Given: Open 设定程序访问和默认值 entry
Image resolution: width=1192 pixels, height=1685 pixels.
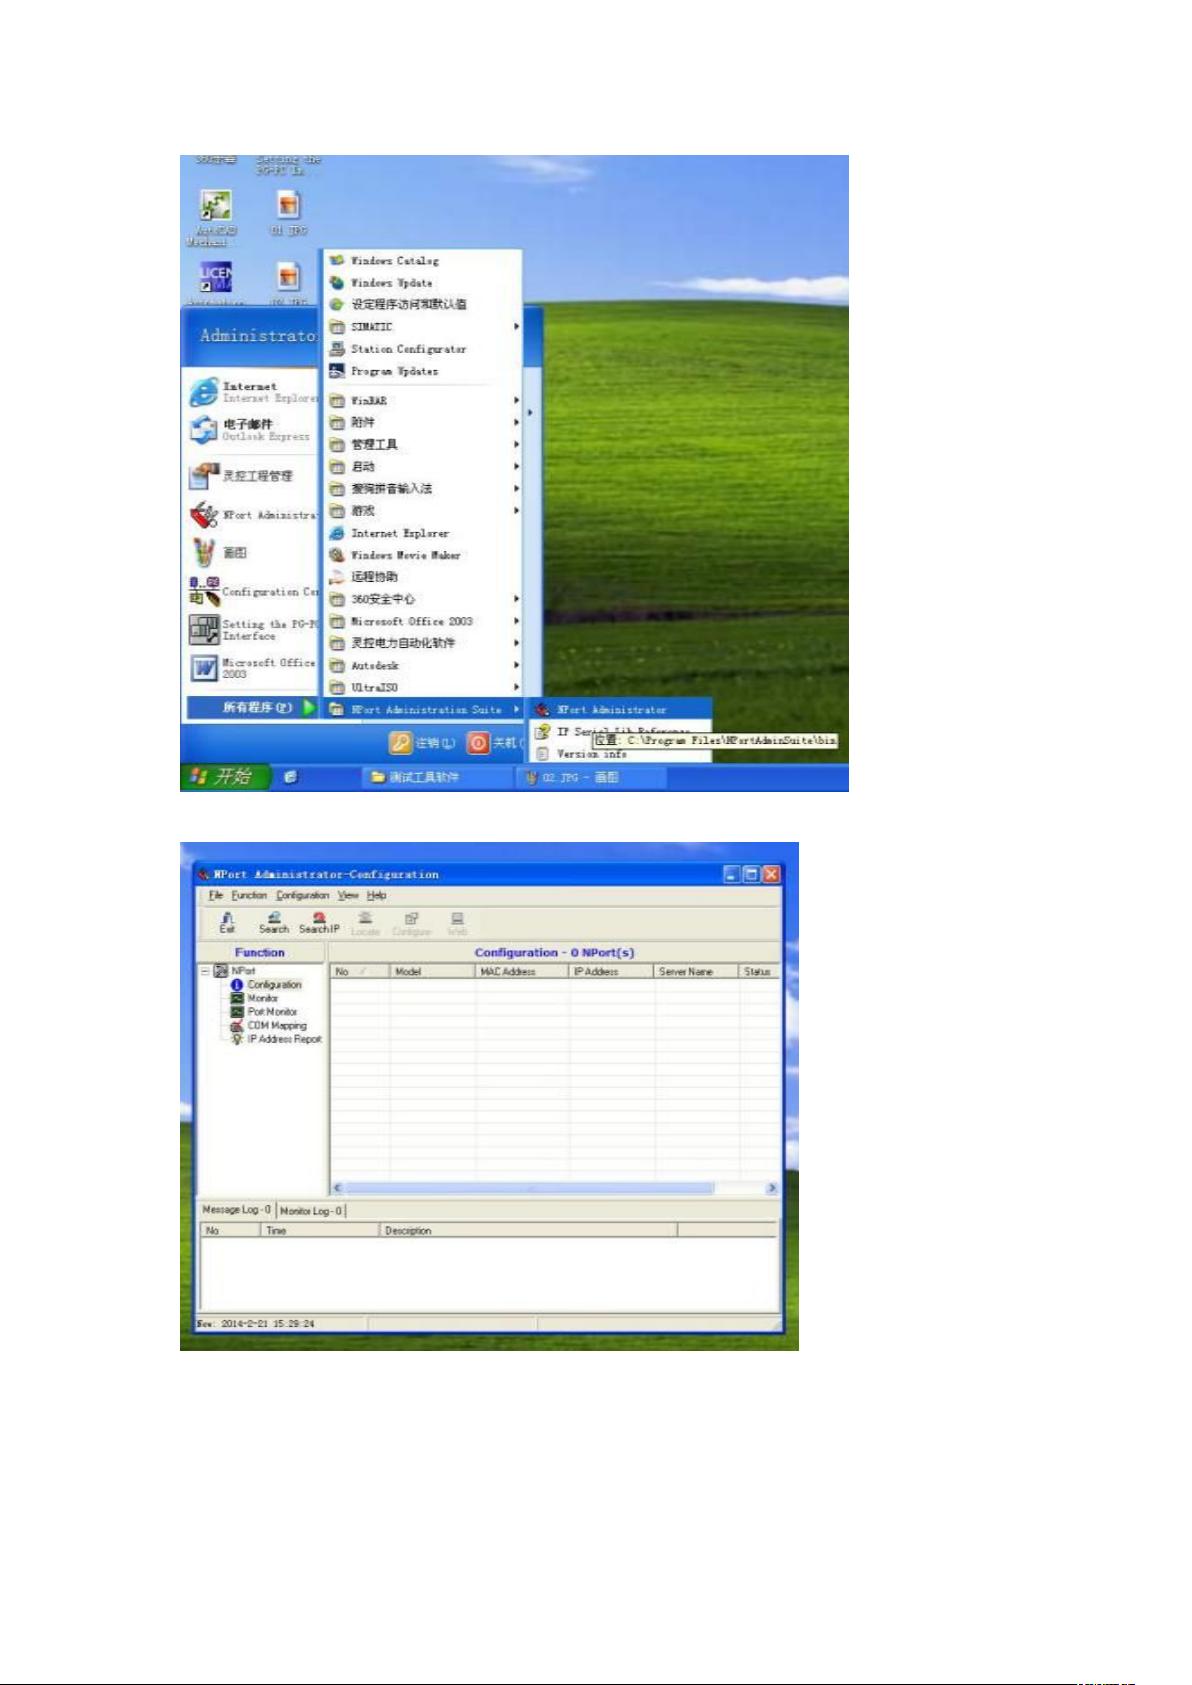Looking at the screenshot, I should [424, 304].
